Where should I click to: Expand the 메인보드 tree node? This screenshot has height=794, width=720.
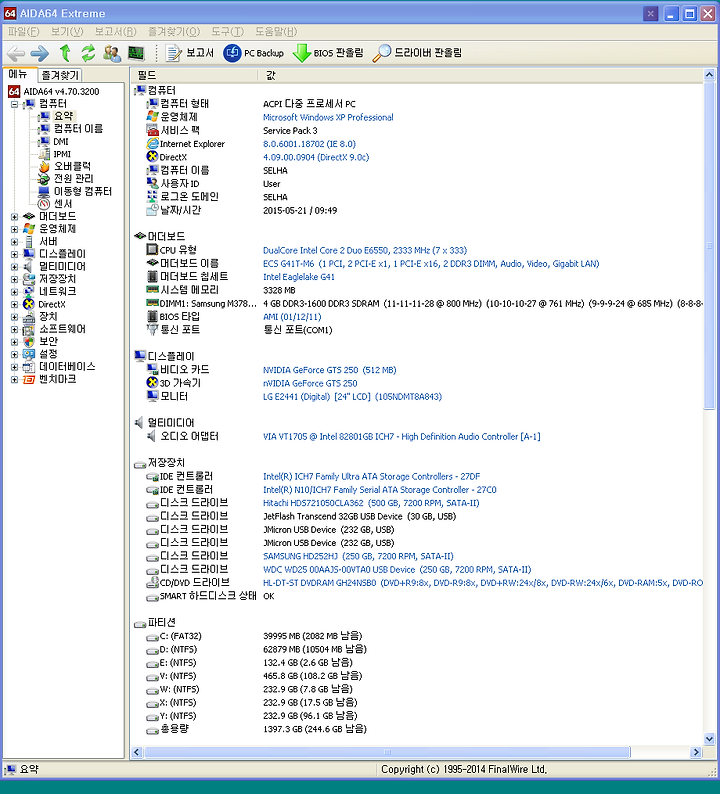coord(14,216)
